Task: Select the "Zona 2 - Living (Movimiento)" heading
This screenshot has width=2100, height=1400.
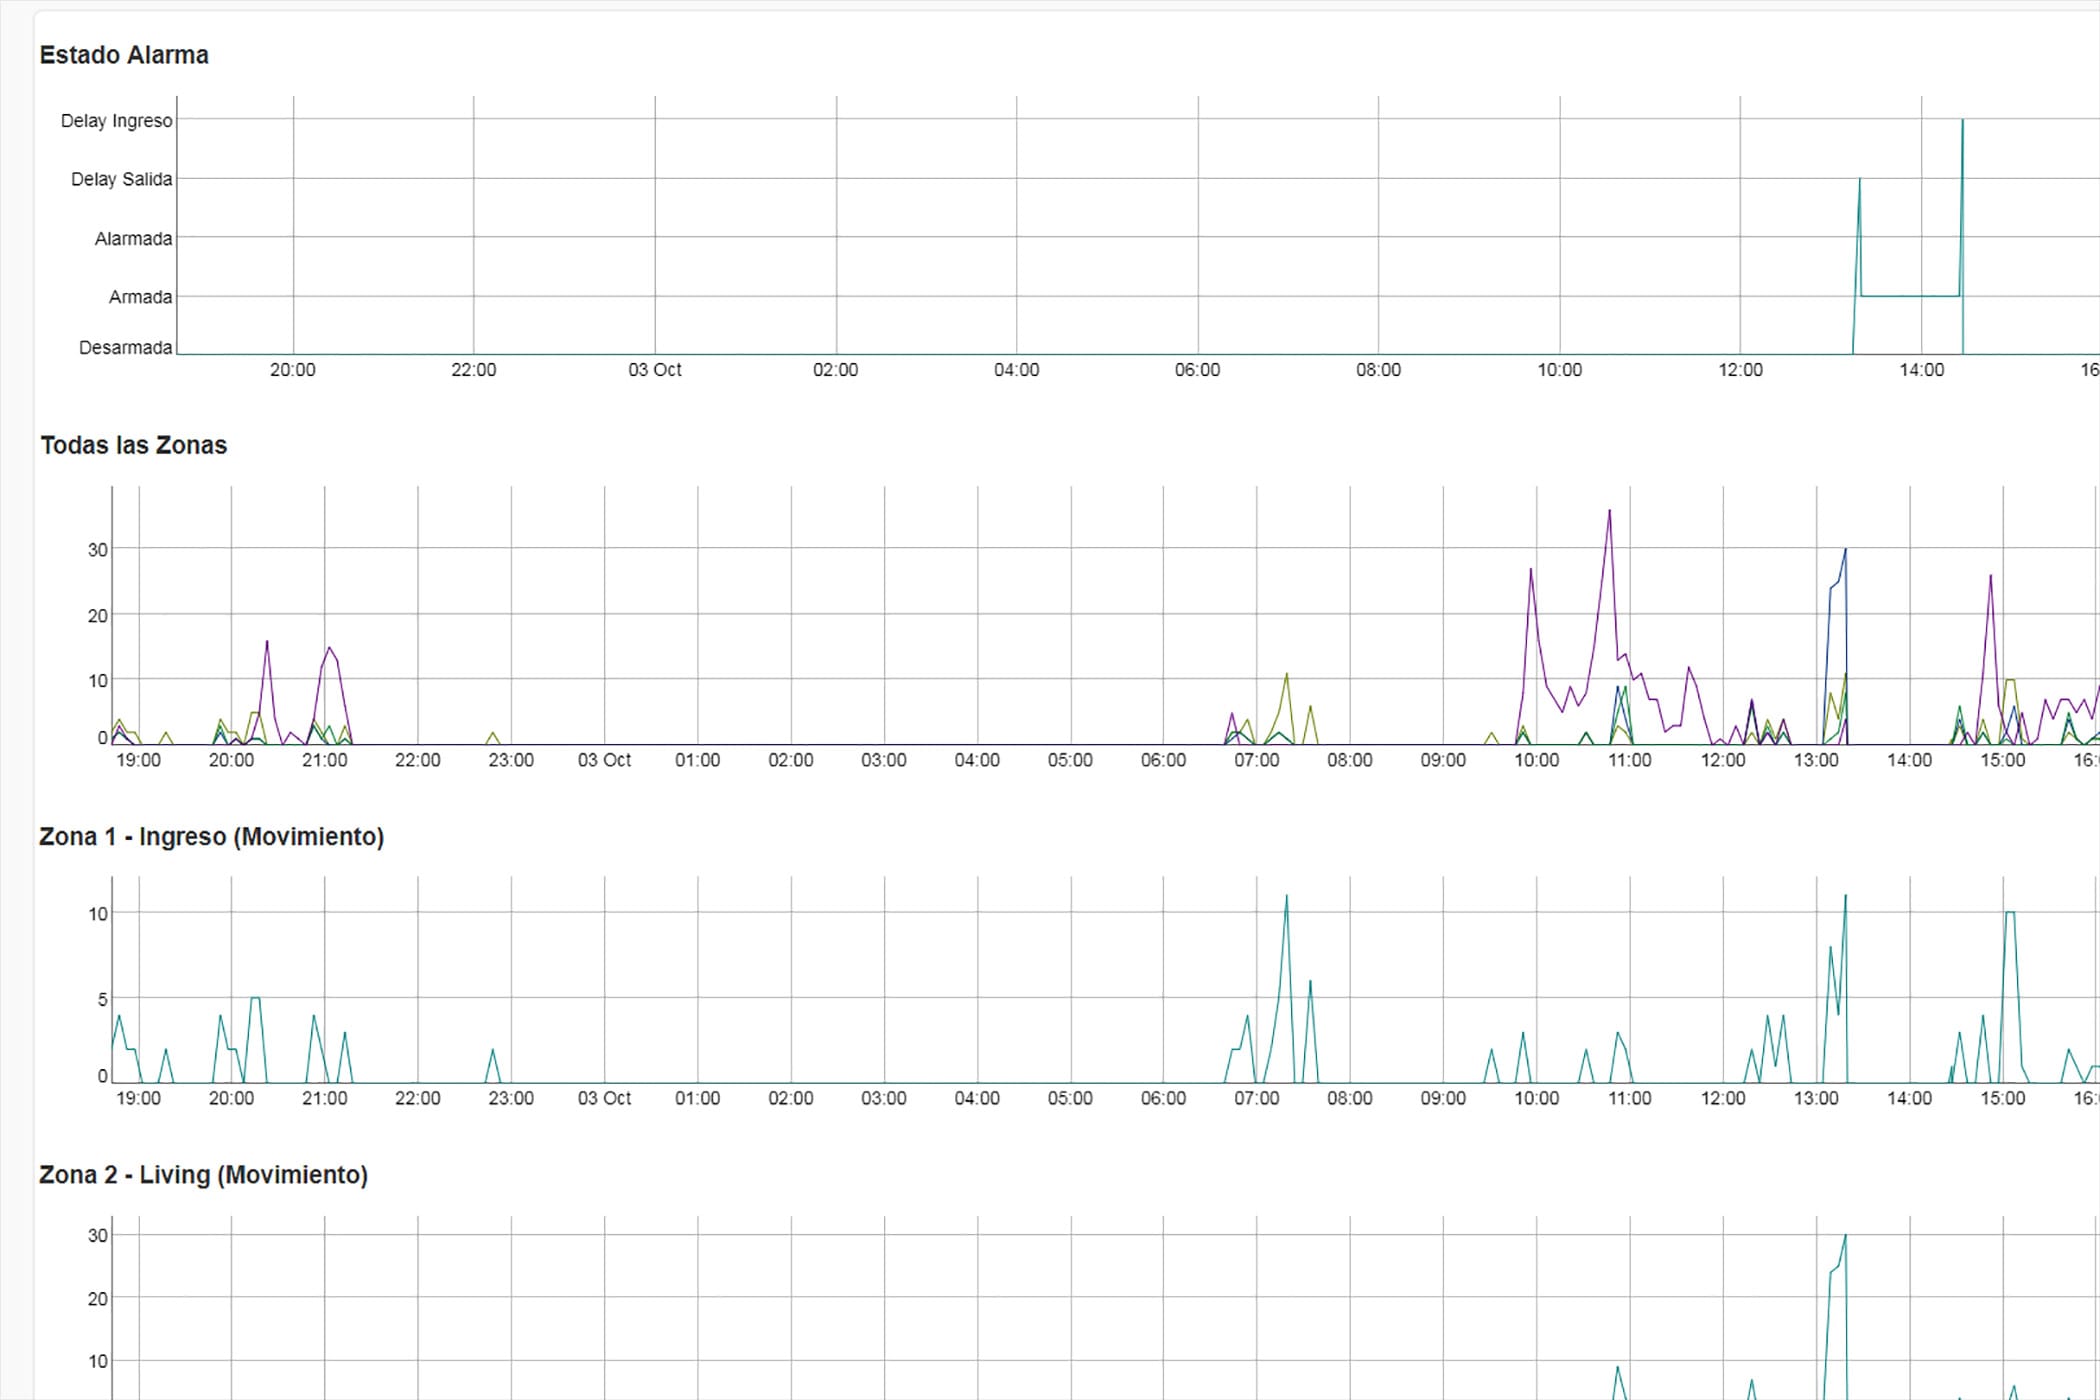Action: point(204,1174)
